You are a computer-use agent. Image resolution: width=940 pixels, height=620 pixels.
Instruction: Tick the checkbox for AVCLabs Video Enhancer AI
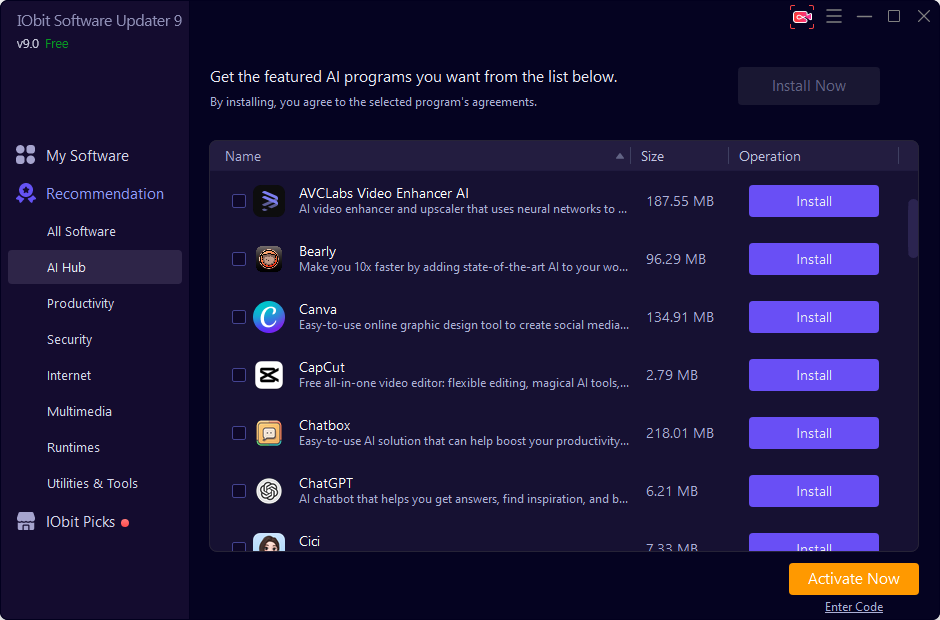(239, 201)
